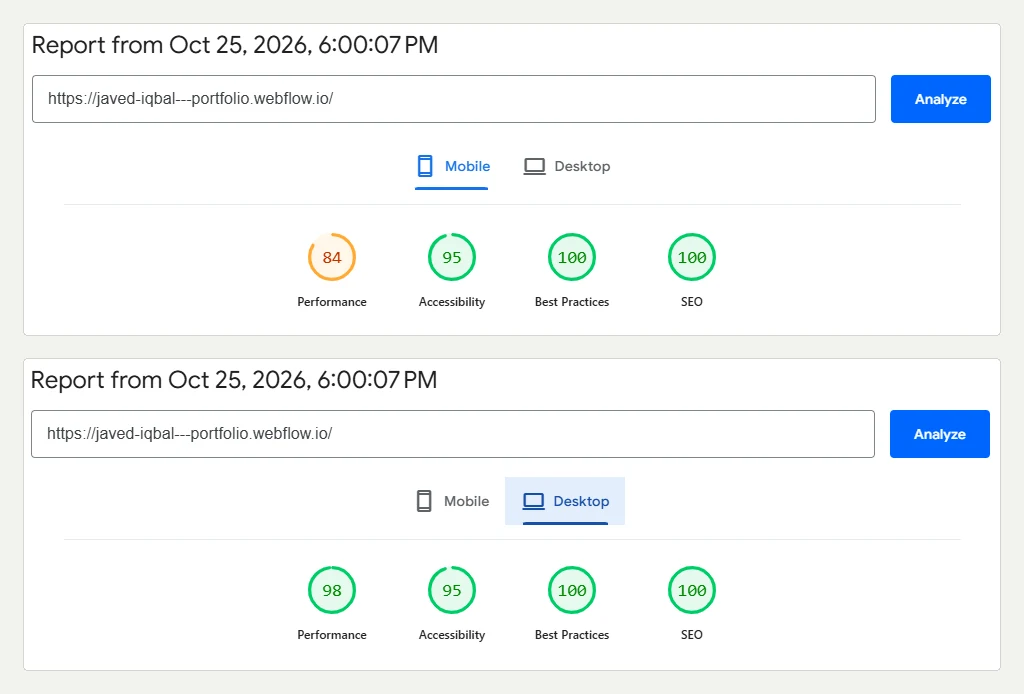Click the phone icon in the top report's Mobile tab

pos(425,166)
